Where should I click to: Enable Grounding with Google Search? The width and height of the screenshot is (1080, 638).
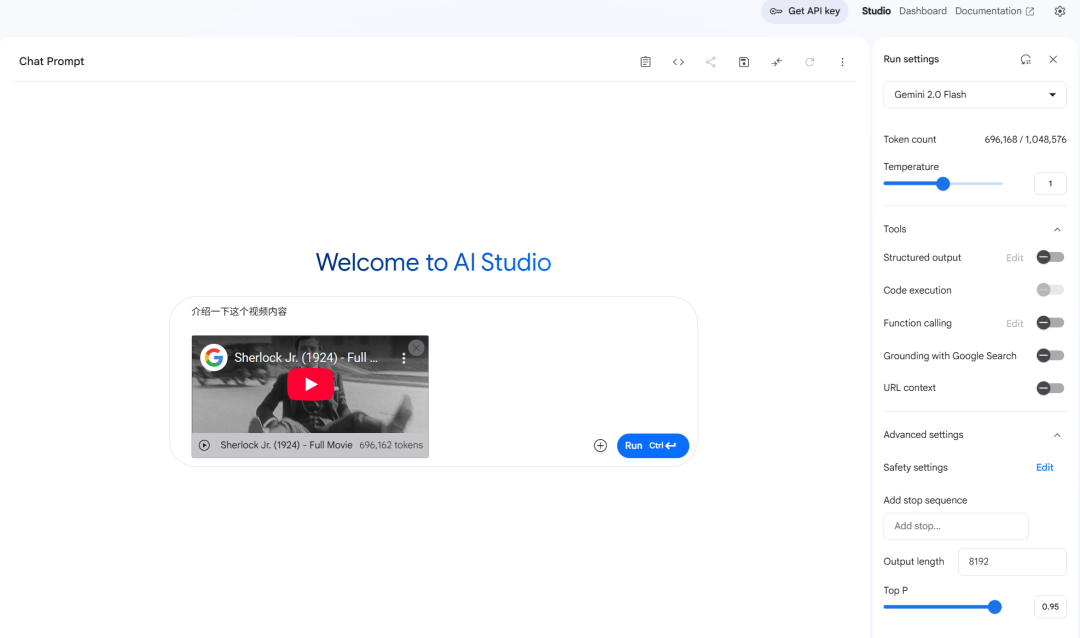(x=1049, y=355)
